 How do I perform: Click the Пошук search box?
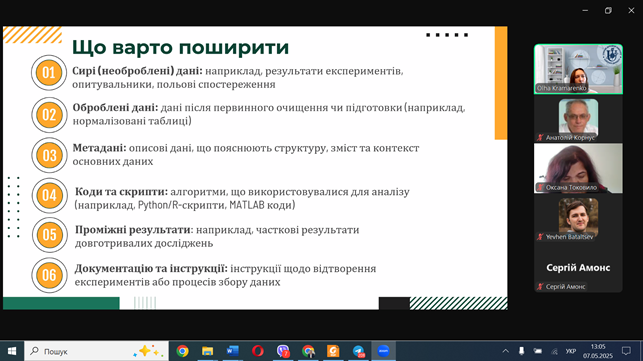click(x=96, y=351)
